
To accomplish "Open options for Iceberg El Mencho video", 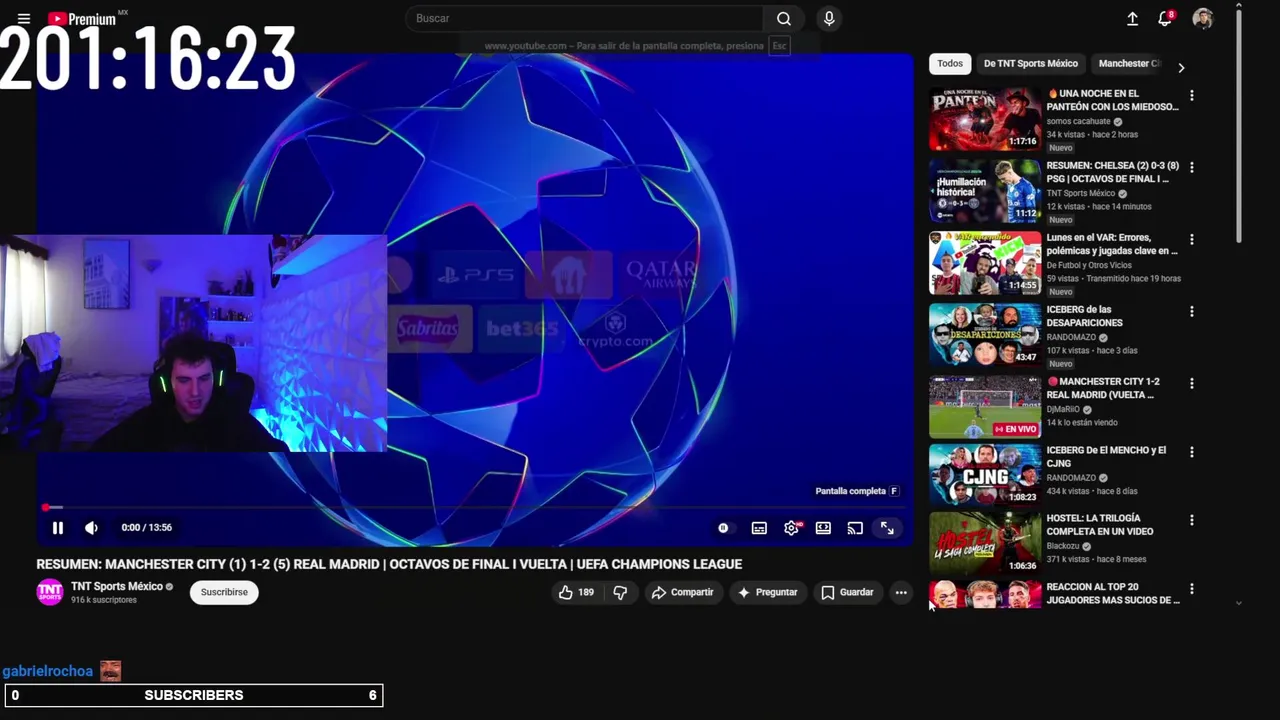I will click(x=1191, y=452).
